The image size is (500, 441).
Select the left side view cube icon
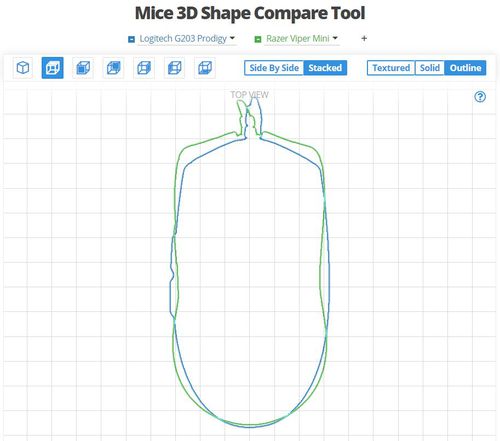click(174, 68)
